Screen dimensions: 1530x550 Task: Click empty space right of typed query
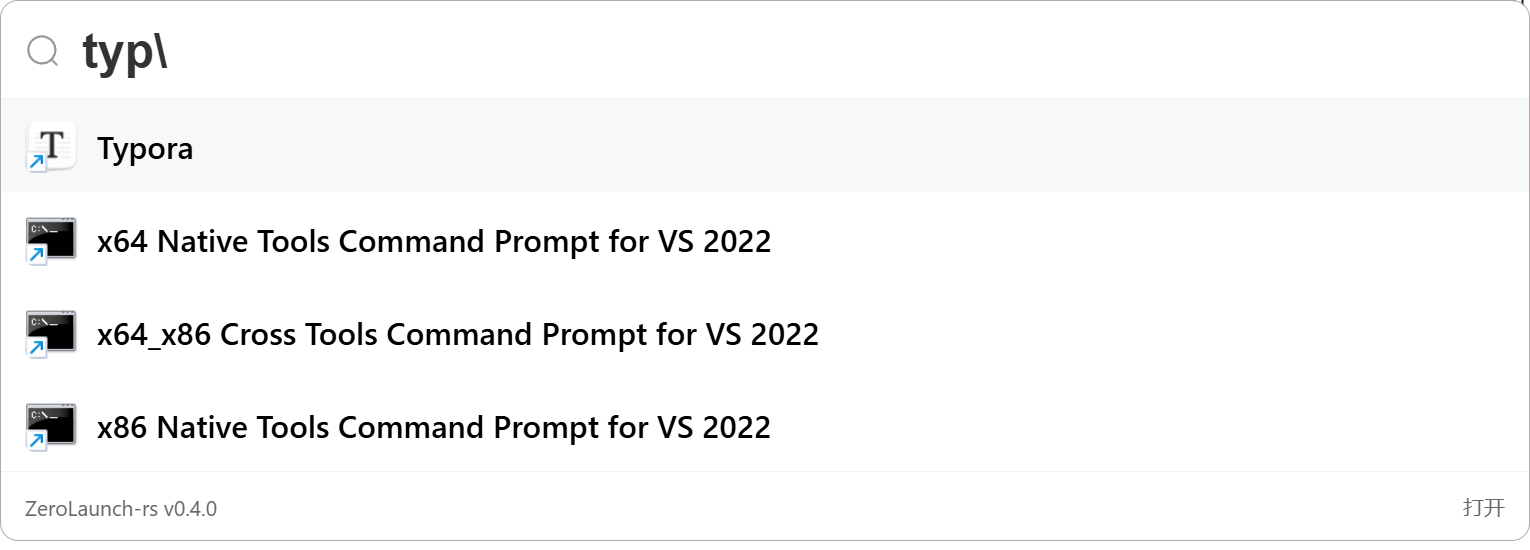coord(800,52)
